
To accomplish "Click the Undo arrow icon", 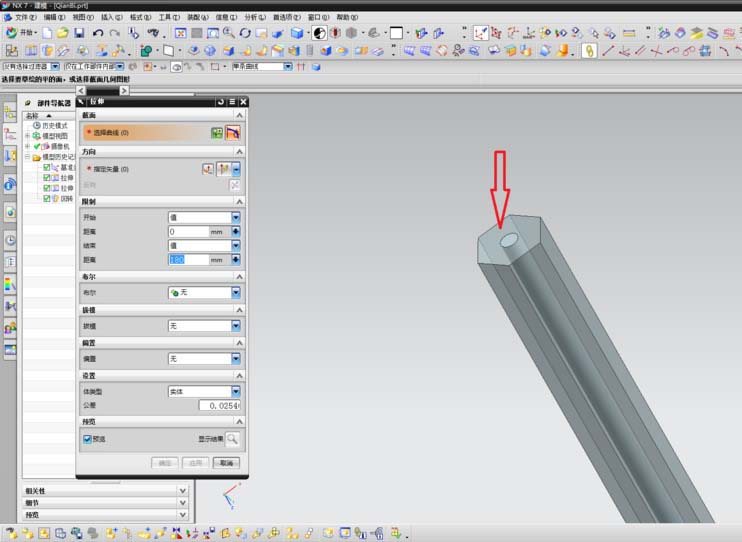I will tap(98, 33).
